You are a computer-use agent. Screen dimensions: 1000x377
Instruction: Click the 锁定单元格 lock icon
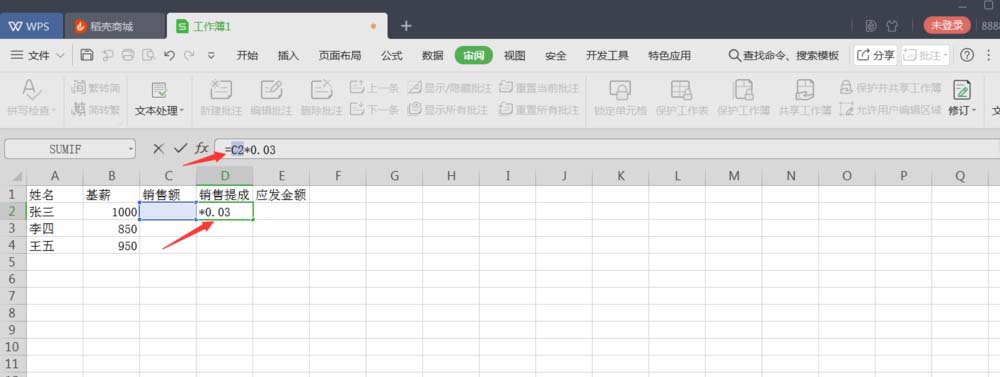click(620, 89)
